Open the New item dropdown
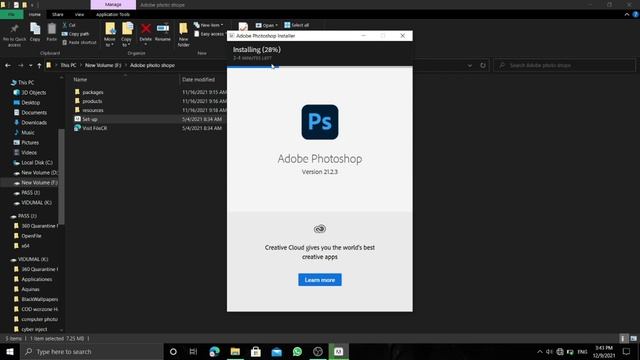Image resolution: width=640 pixels, height=360 pixels. 209,25
